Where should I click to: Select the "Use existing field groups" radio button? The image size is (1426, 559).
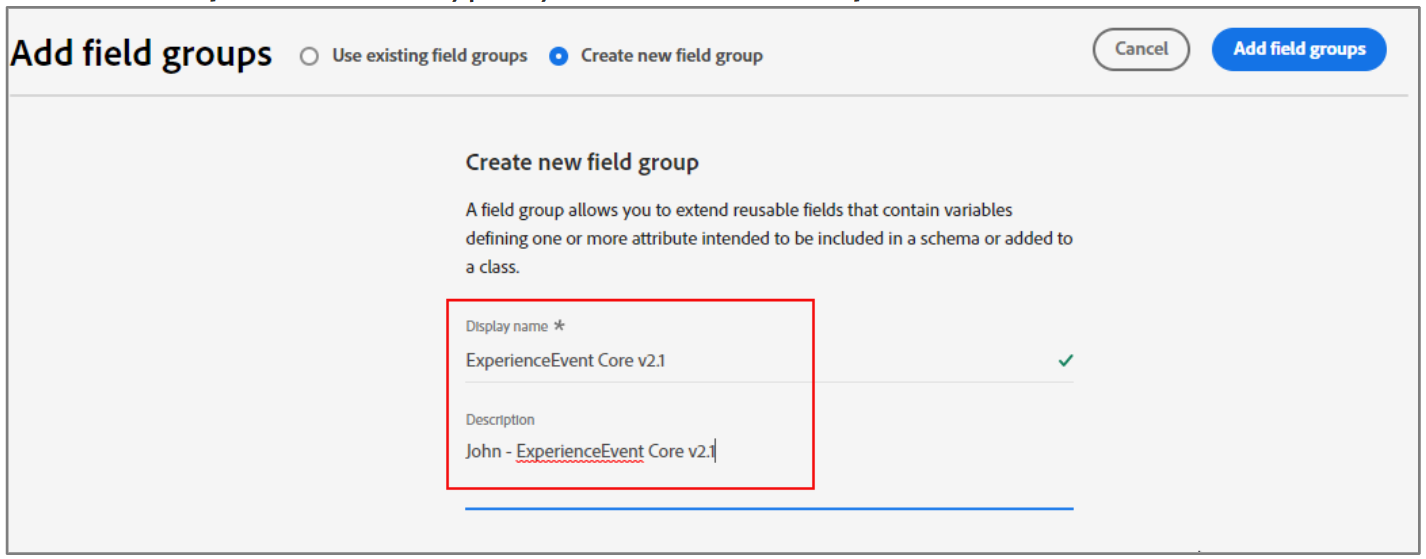[x=310, y=56]
